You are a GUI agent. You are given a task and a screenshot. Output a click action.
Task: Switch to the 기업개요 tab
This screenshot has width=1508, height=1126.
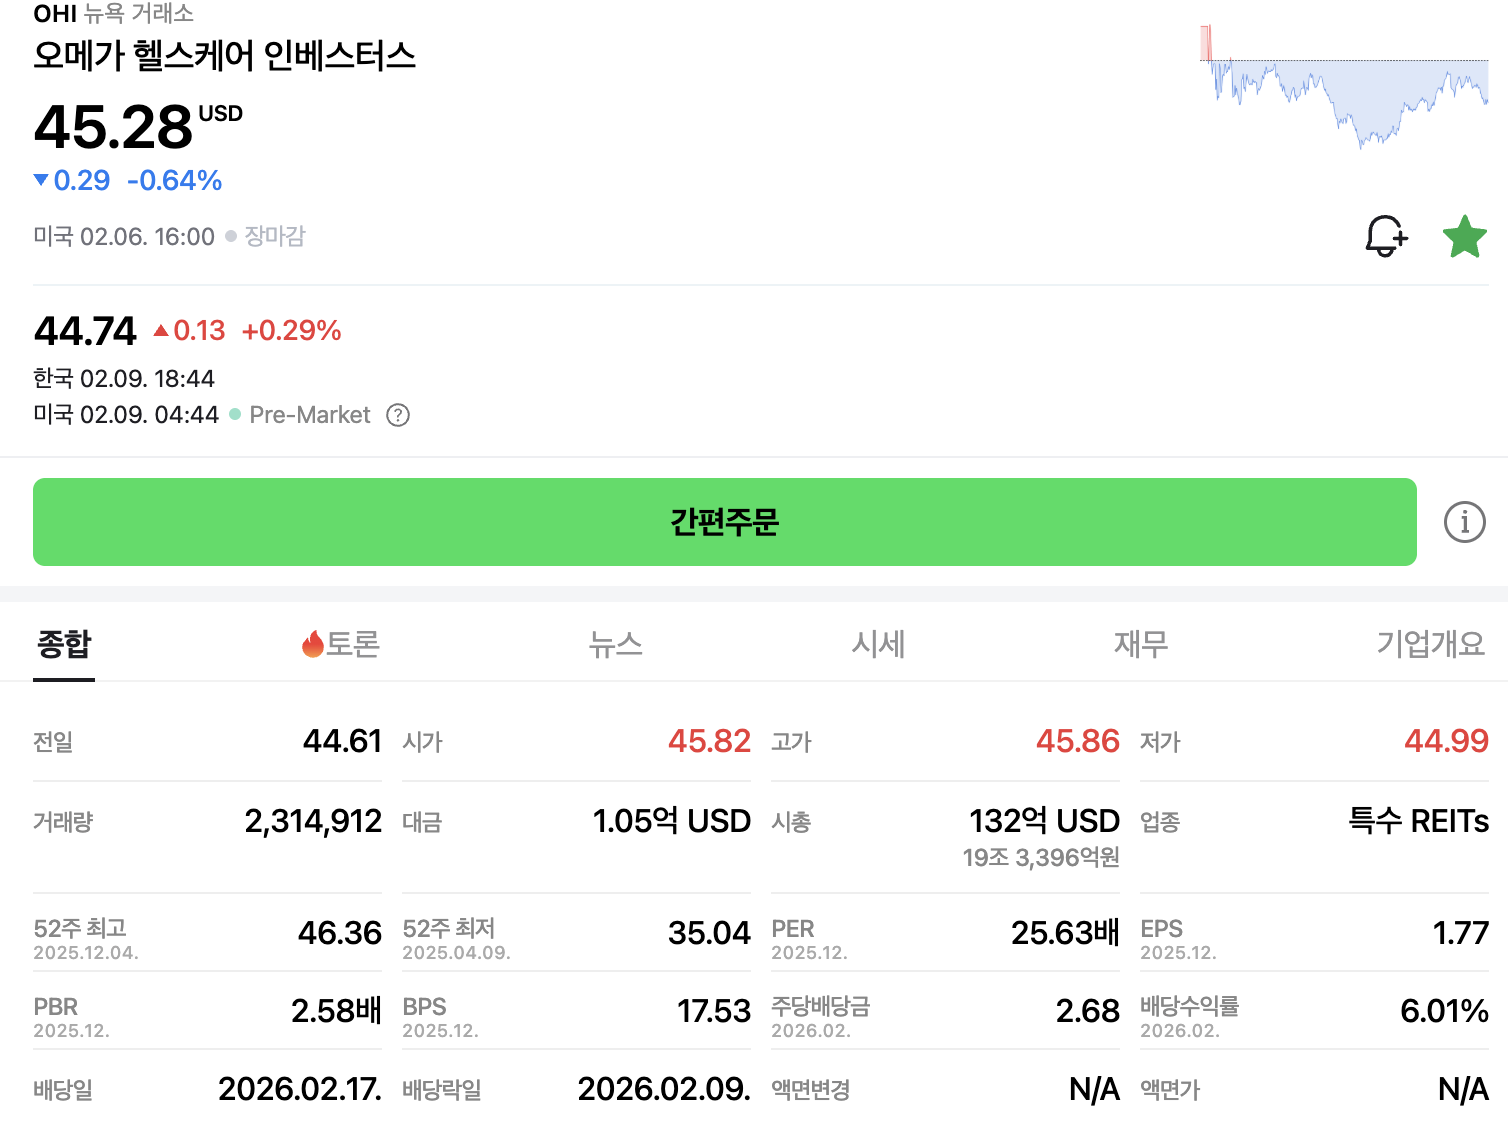click(x=1431, y=644)
